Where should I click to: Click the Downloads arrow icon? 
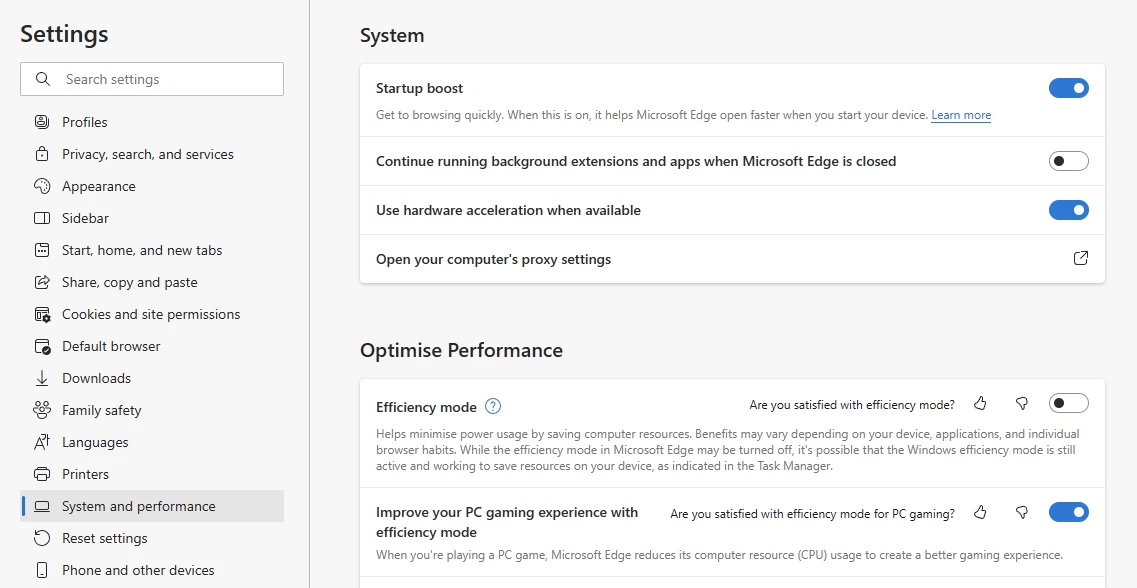42,378
